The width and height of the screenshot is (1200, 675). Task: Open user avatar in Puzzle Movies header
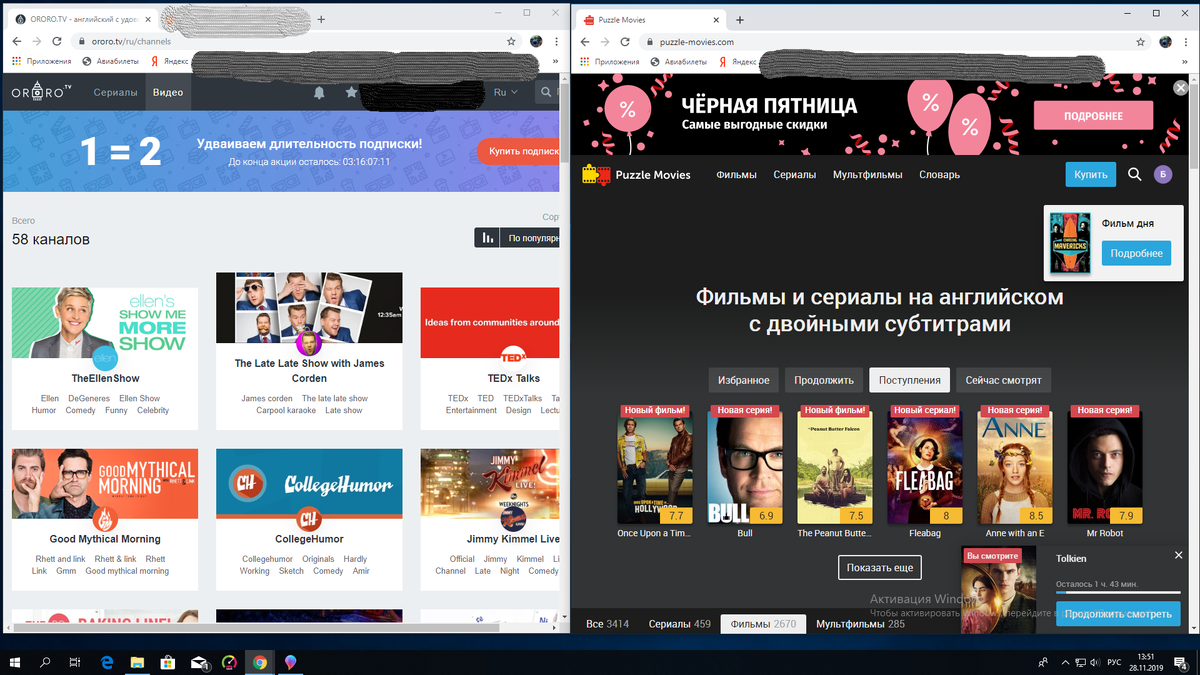point(1163,174)
